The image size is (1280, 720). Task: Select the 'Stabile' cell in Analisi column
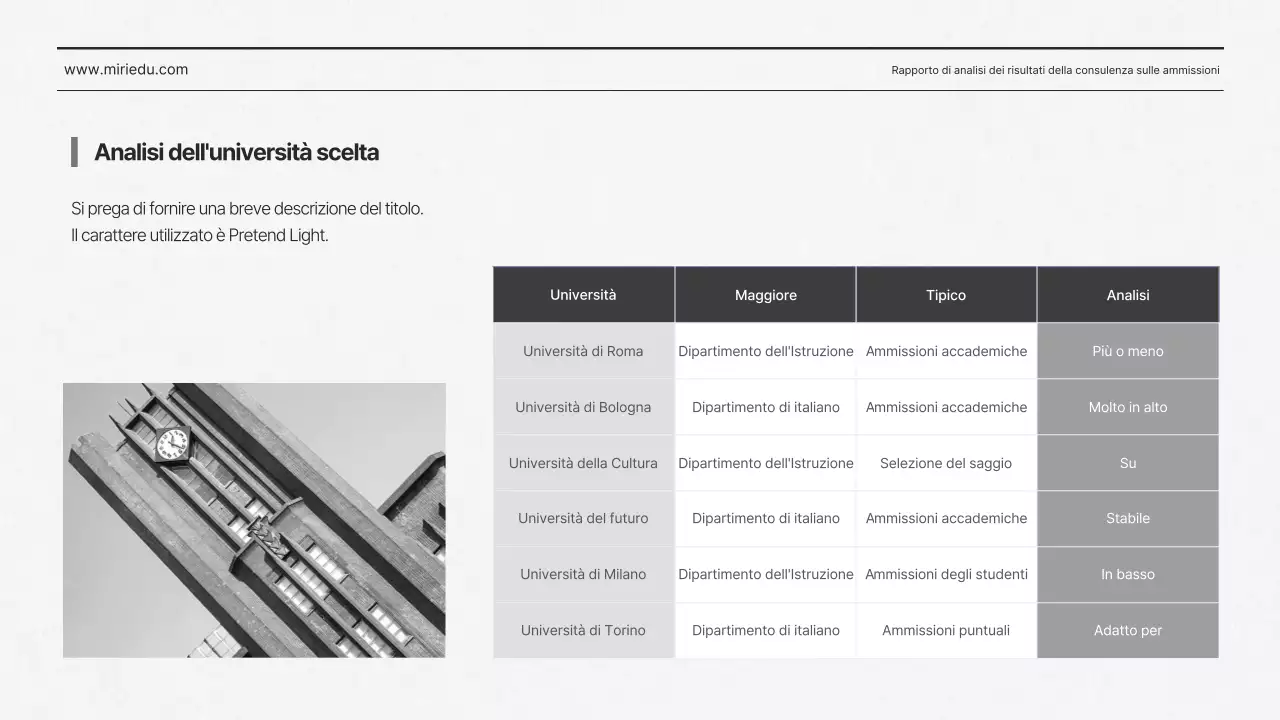coord(1128,518)
